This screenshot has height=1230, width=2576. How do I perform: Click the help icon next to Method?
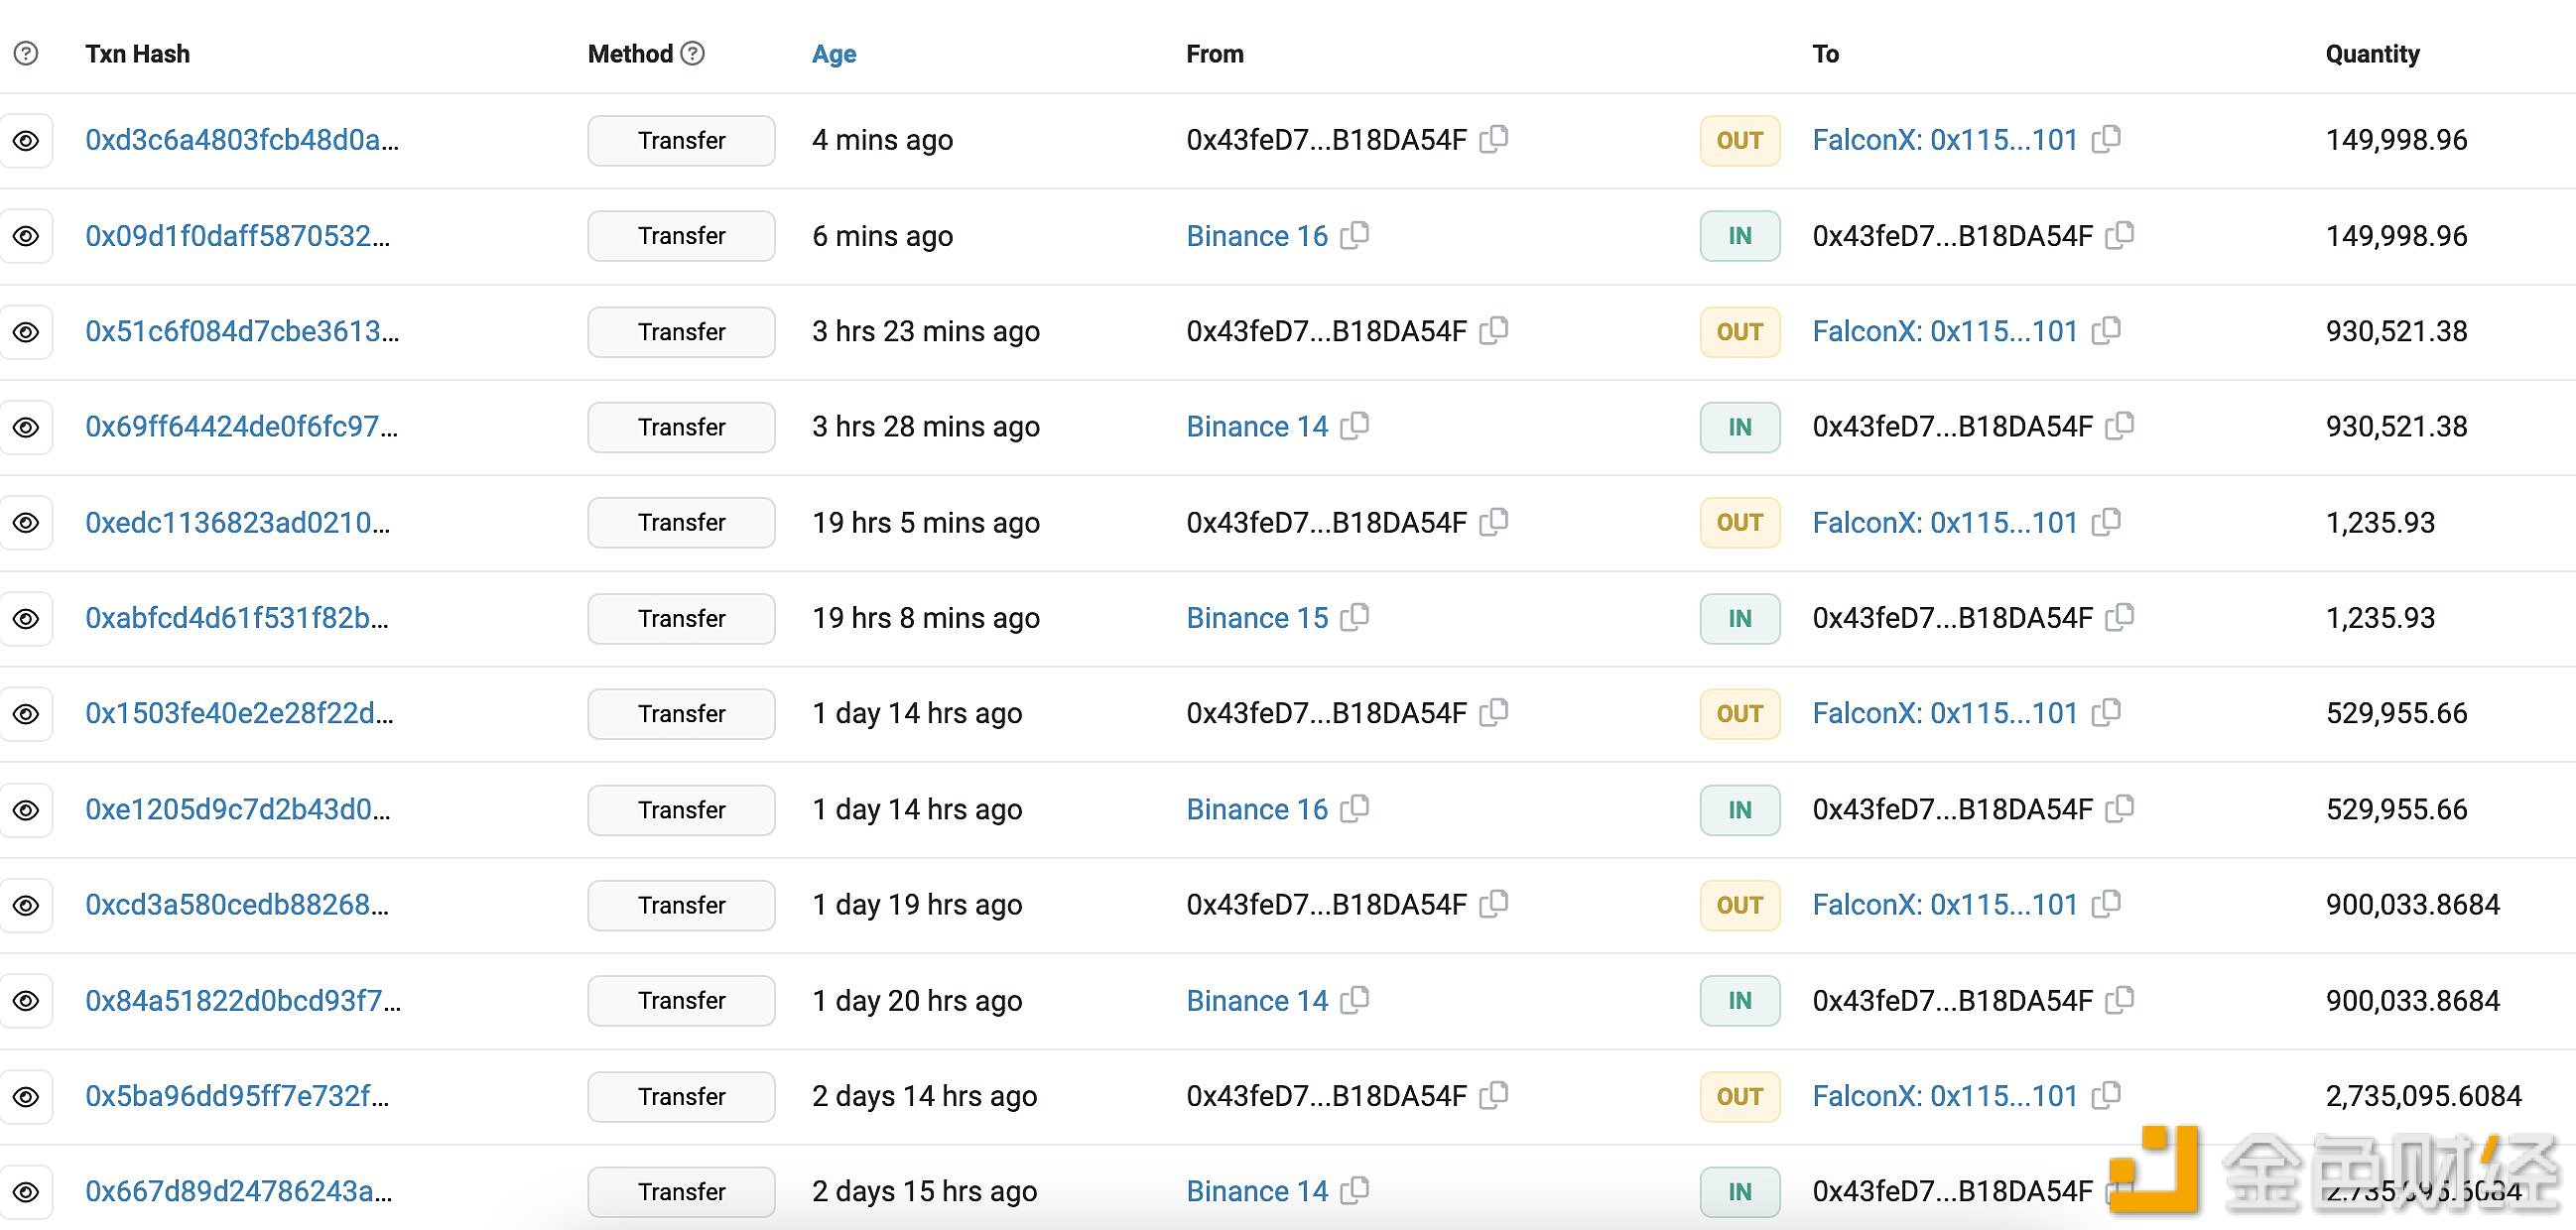coord(692,53)
